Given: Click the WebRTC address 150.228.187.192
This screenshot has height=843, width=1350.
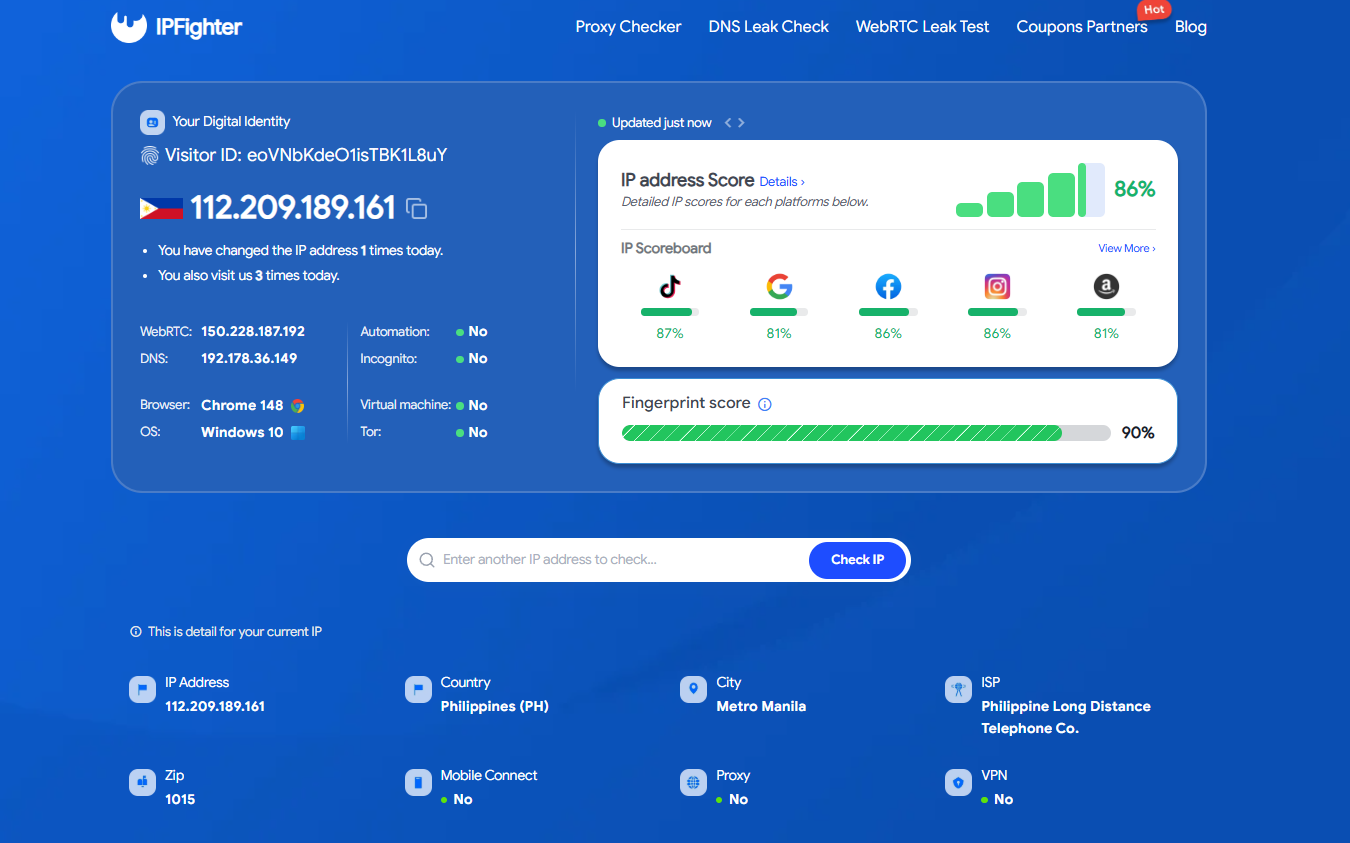Looking at the screenshot, I should (x=253, y=331).
